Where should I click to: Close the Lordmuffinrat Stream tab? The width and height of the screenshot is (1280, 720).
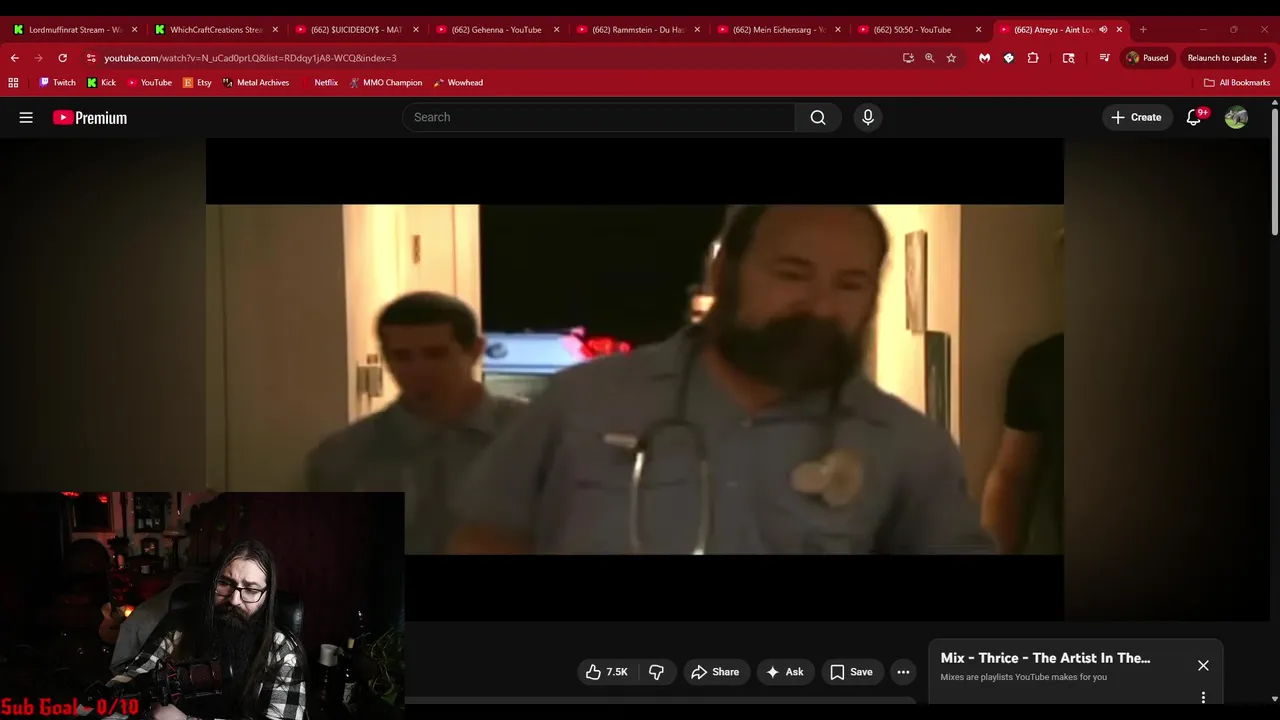[x=134, y=30]
